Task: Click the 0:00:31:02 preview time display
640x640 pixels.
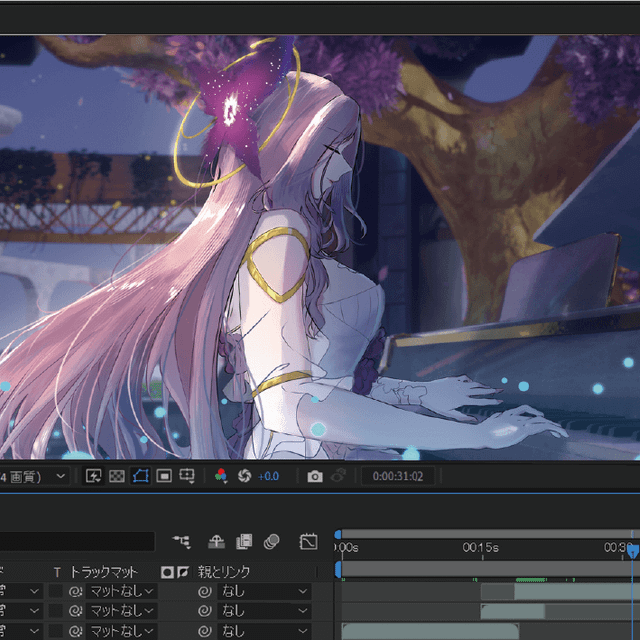Action: coord(397,477)
